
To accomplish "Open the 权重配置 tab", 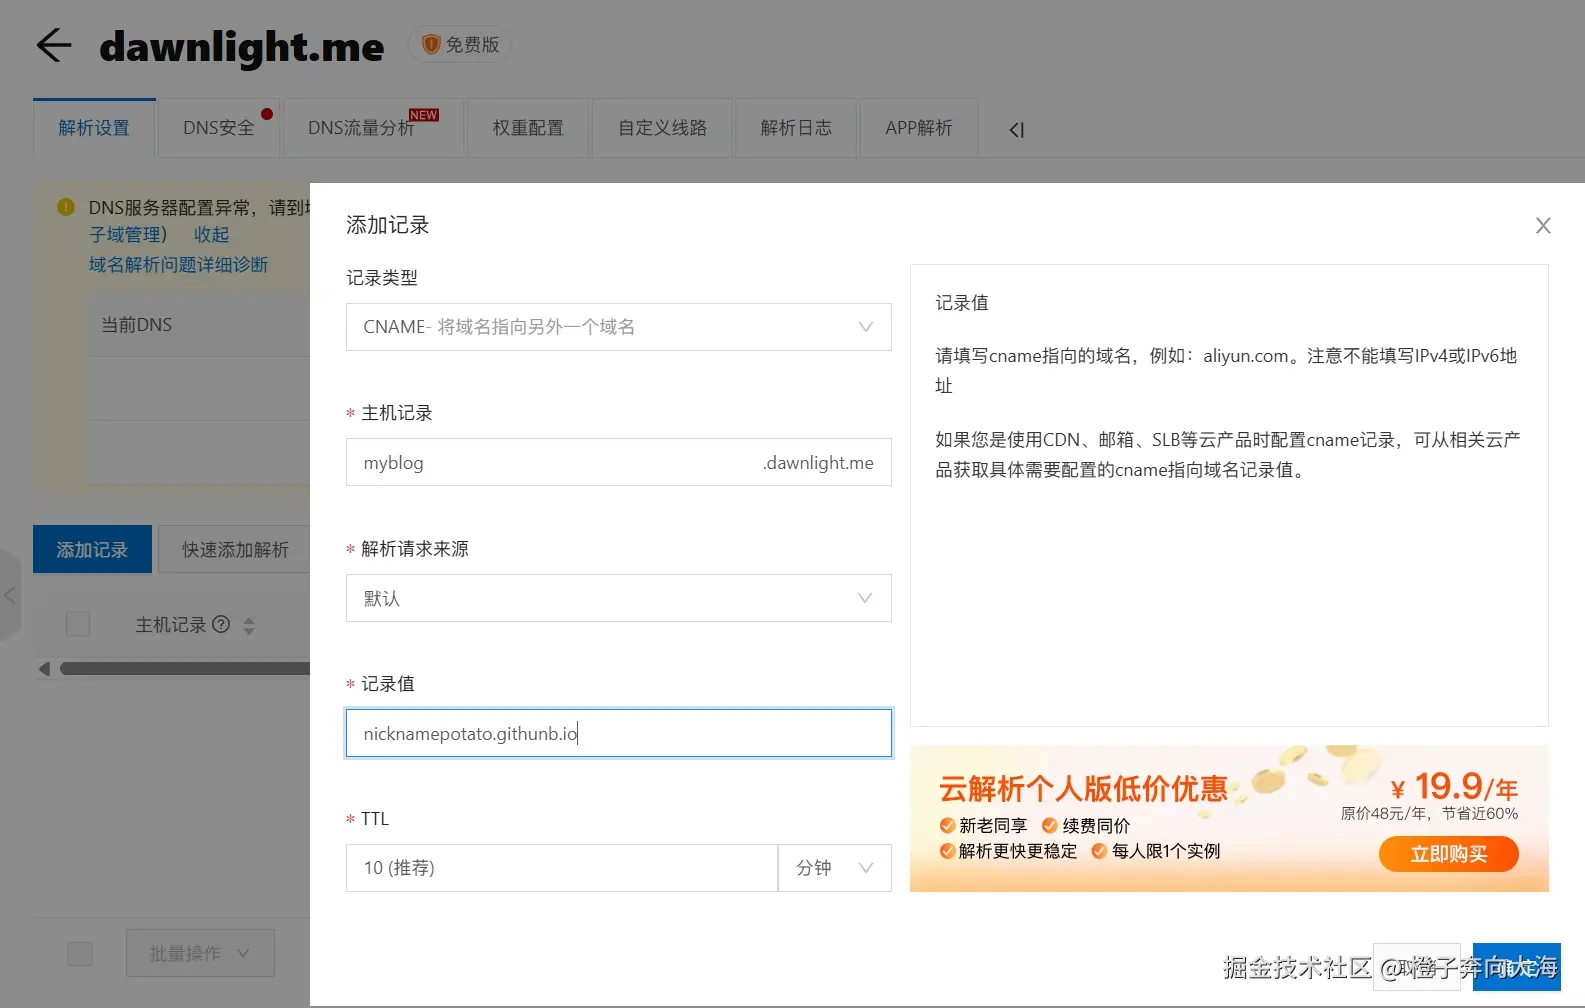I will tap(528, 128).
